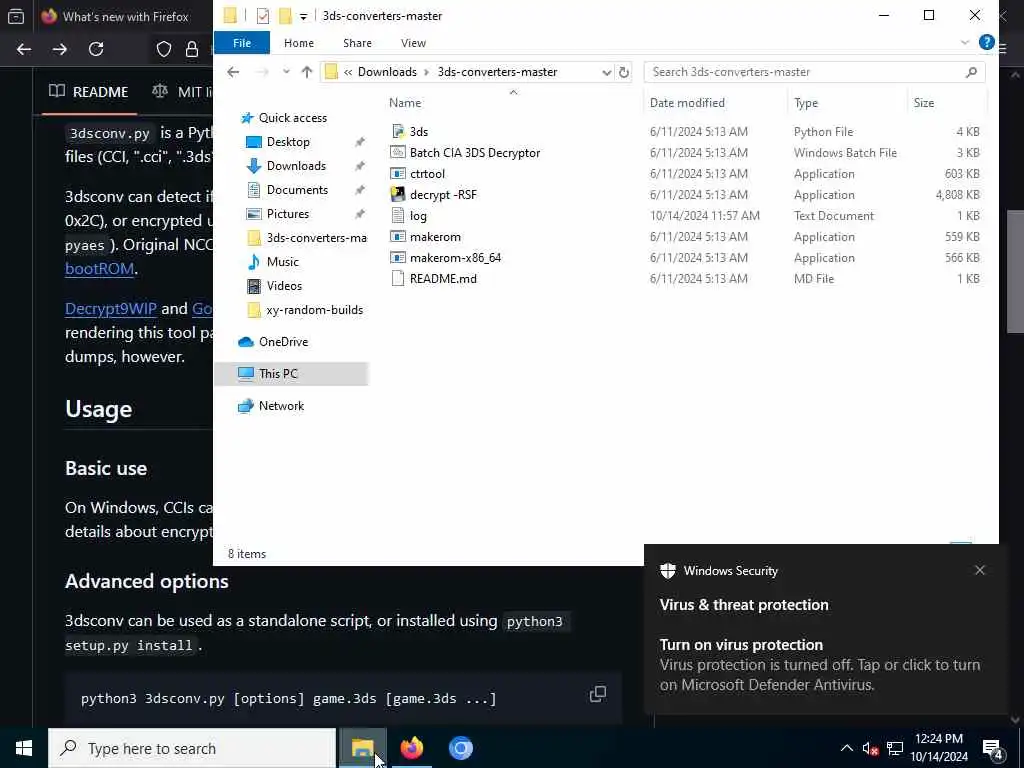The height and width of the screenshot is (768, 1024).
Task: Sort files by the Name column
Action: click(x=405, y=103)
